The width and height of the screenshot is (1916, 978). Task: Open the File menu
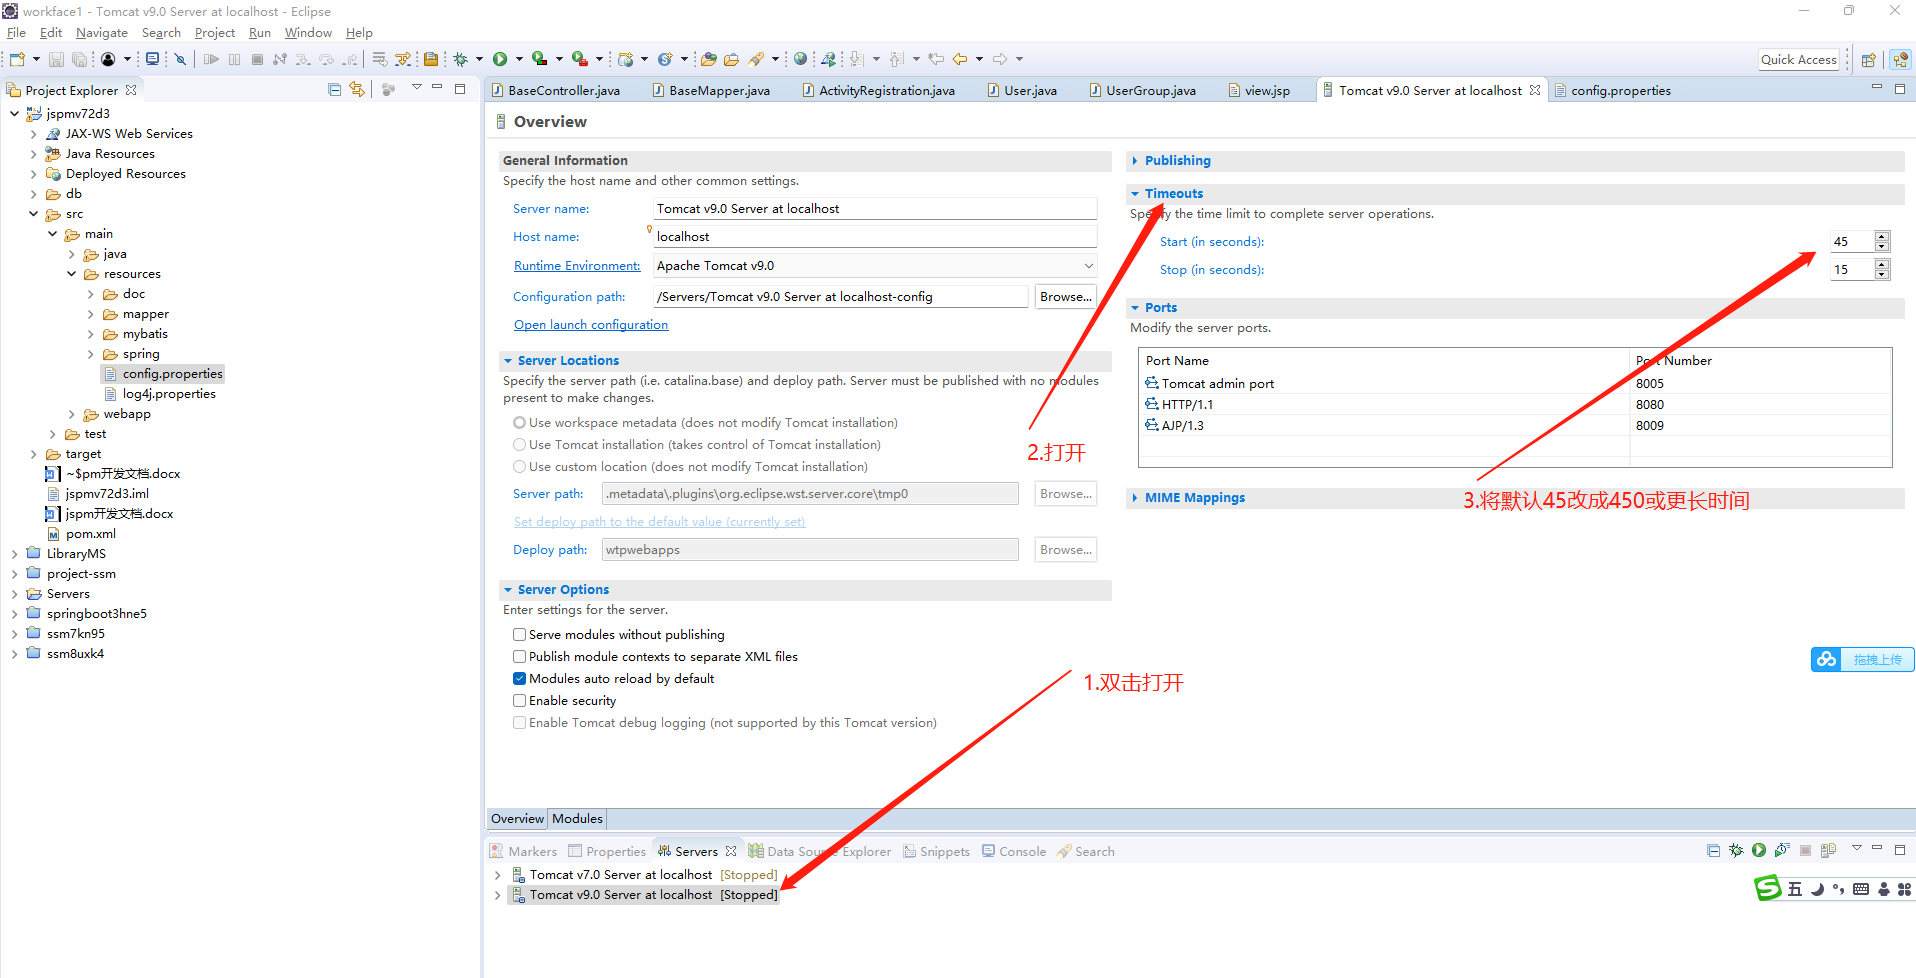pos(16,33)
